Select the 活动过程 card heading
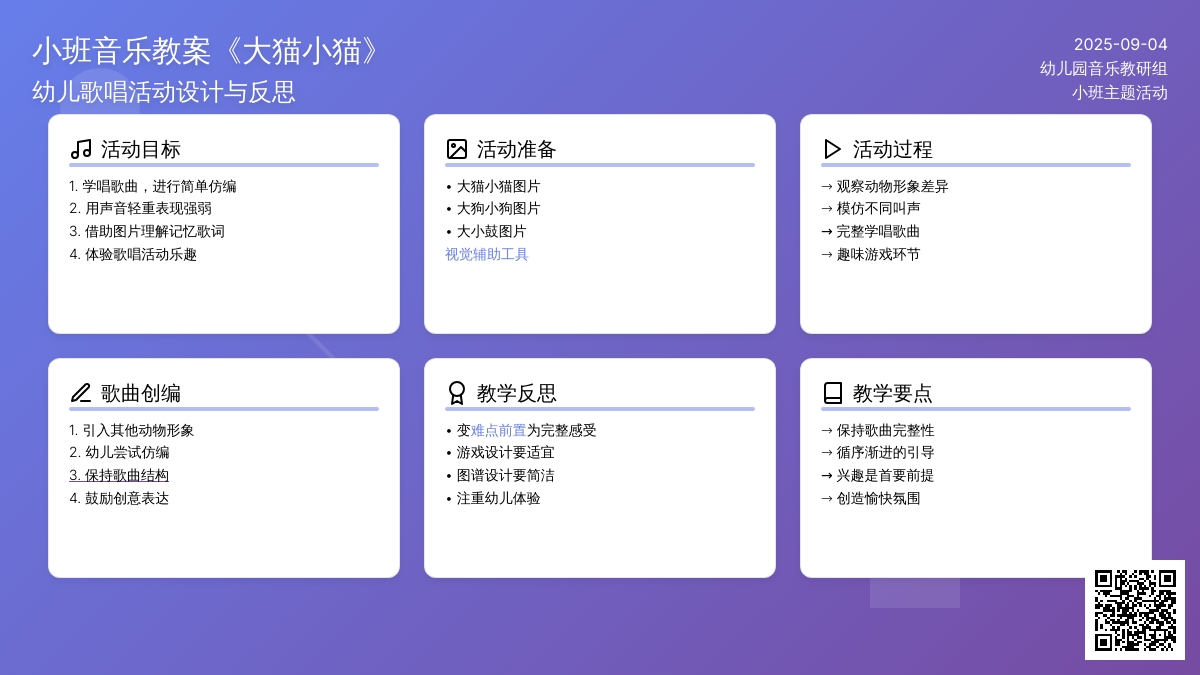Viewport: 1200px width, 675px height. click(x=893, y=149)
